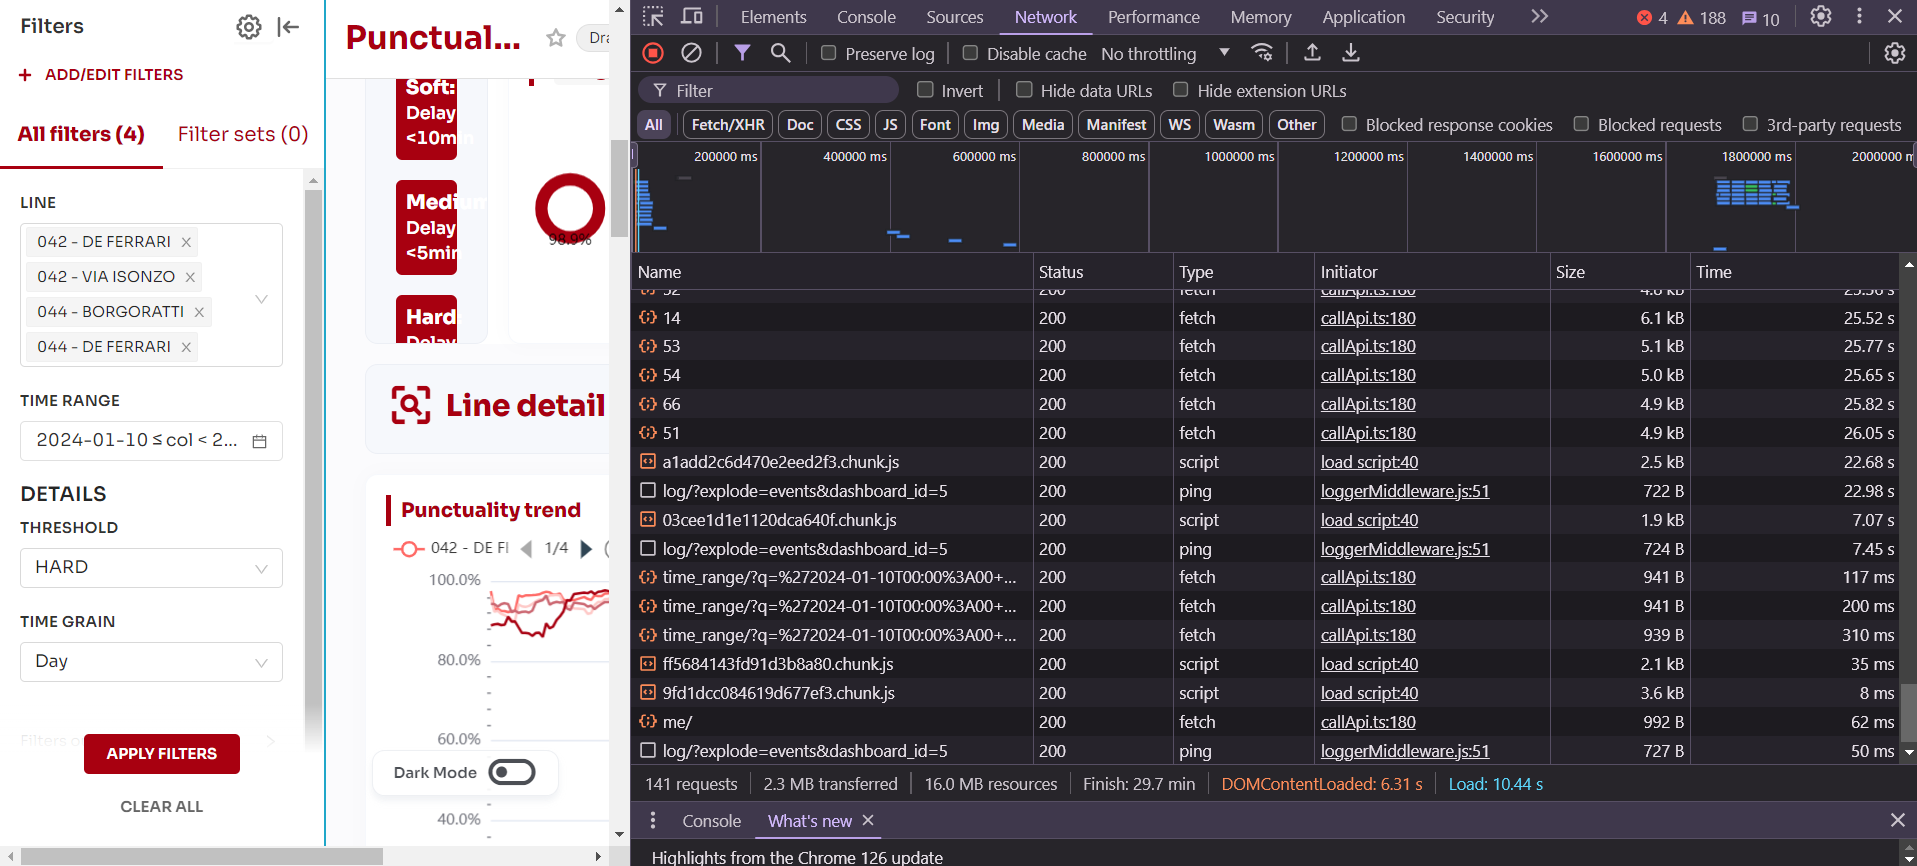
Task: Remove the 044 - BORGORATTI filter tag
Action: point(199,312)
